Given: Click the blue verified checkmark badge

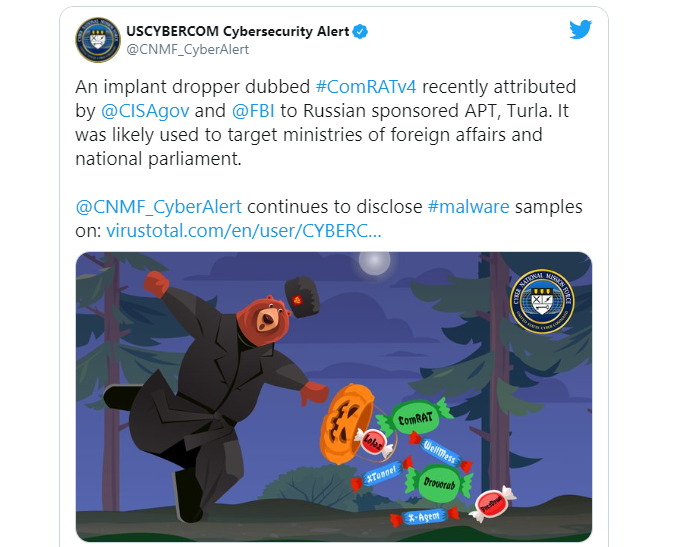Looking at the screenshot, I should [x=360, y=32].
